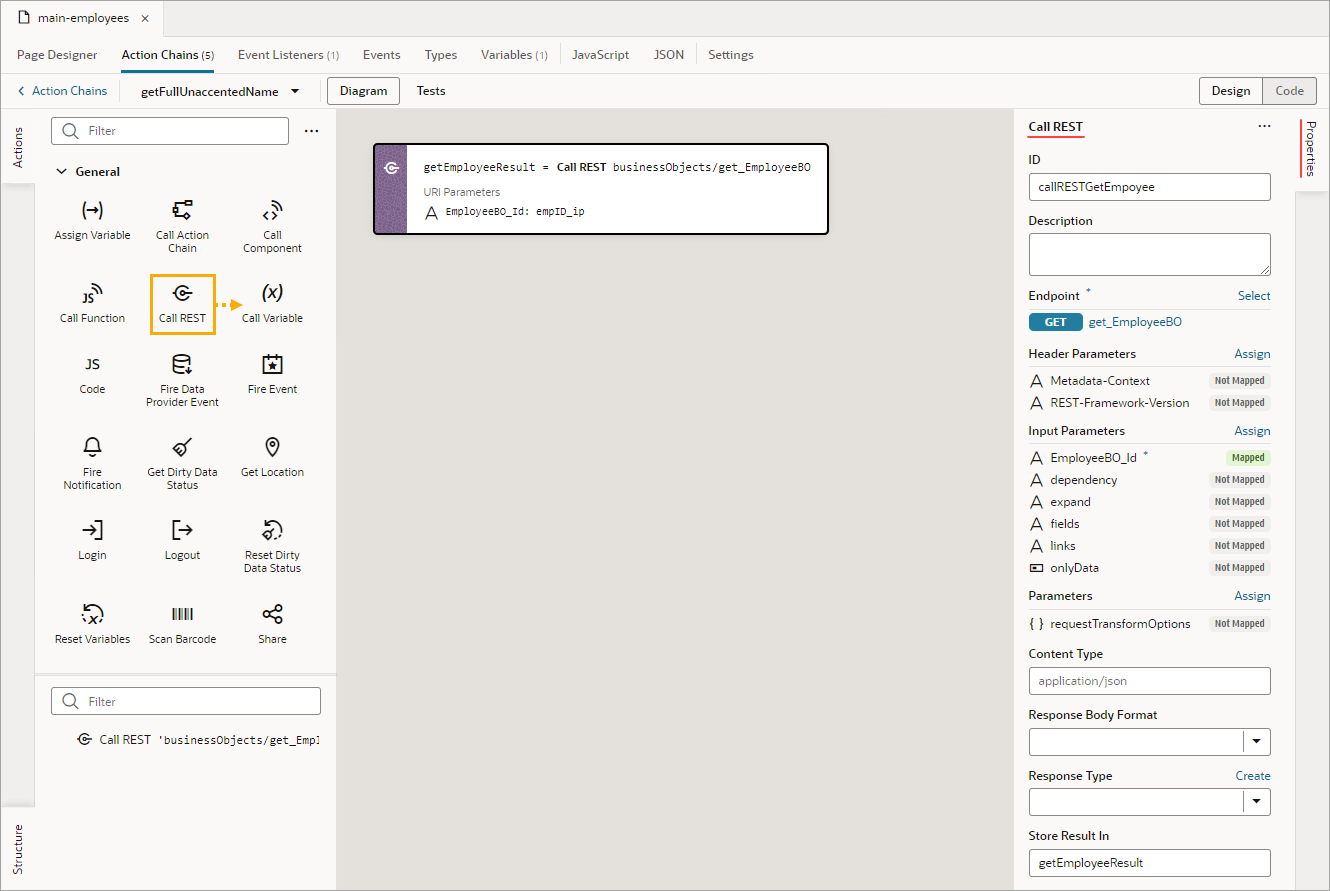The image size is (1330, 891).
Task: Click Assign link for Input Parameters
Action: [x=1252, y=431]
